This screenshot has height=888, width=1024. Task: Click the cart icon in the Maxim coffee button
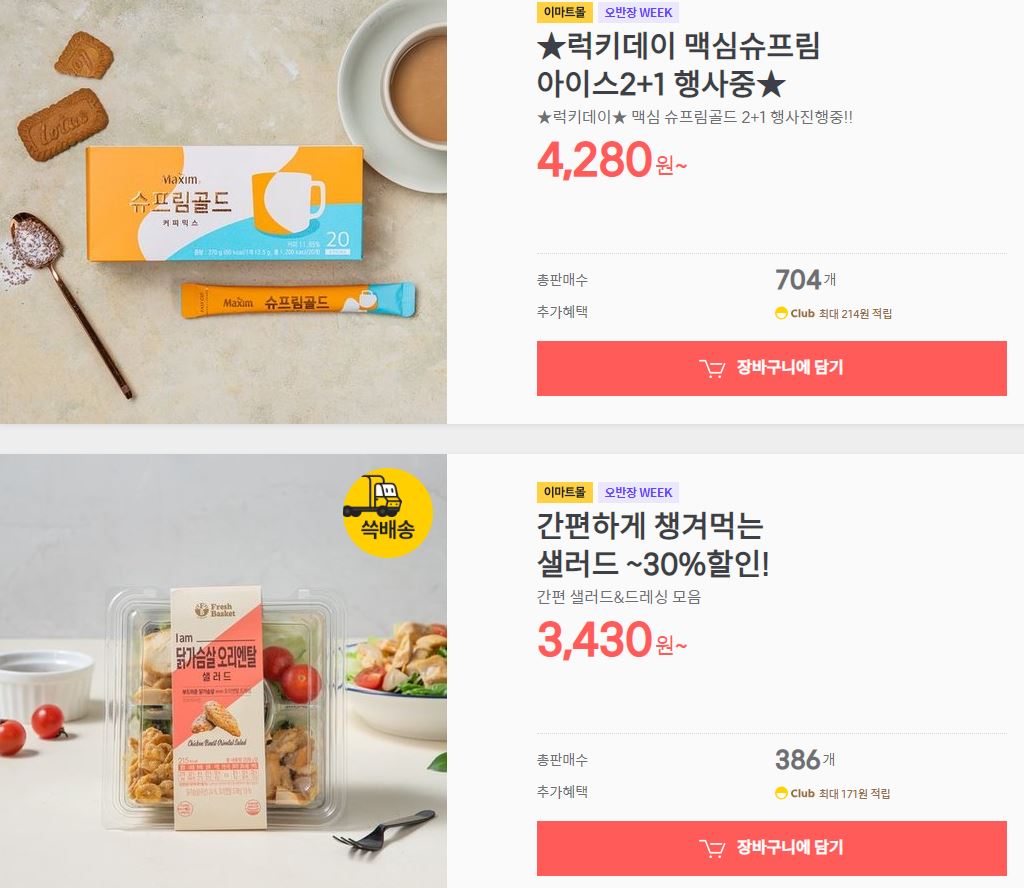(712, 369)
